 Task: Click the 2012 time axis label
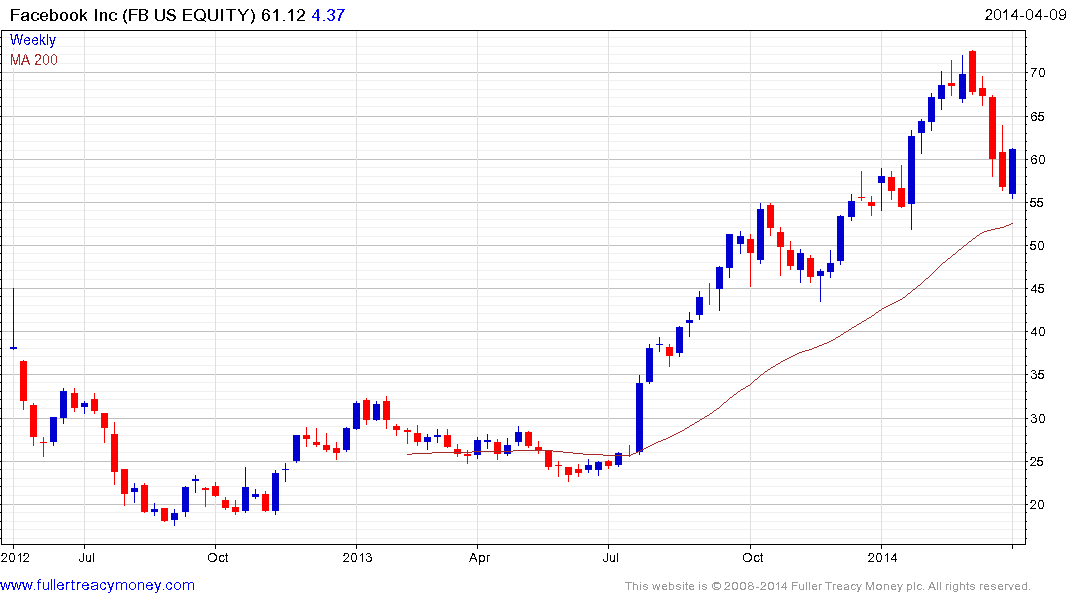(15, 557)
